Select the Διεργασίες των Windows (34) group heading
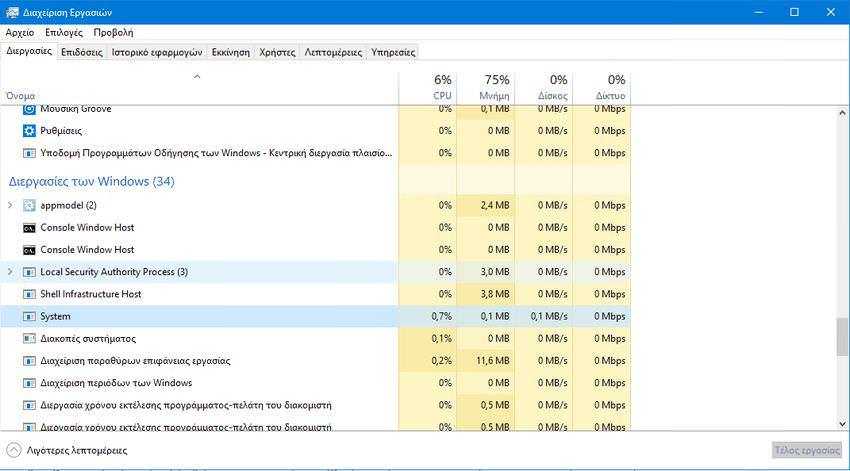The height and width of the screenshot is (471, 850). point(91,182)
